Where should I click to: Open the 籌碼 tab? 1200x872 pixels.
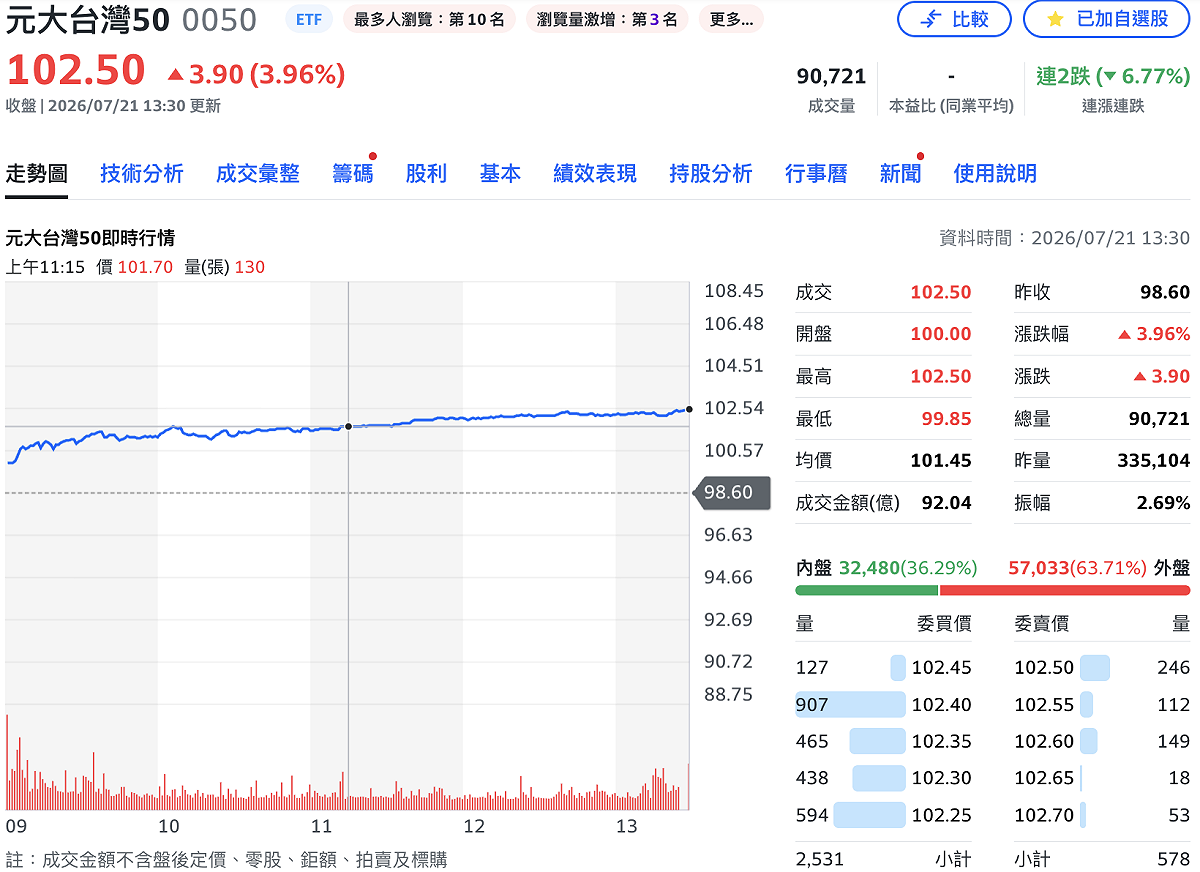point(353,173)
